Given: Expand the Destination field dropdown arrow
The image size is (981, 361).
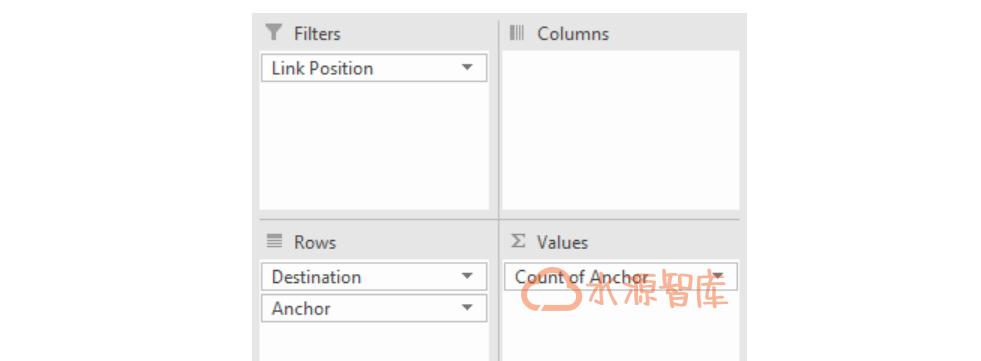Looking at the screenshot, I should (x=467, y=277).
